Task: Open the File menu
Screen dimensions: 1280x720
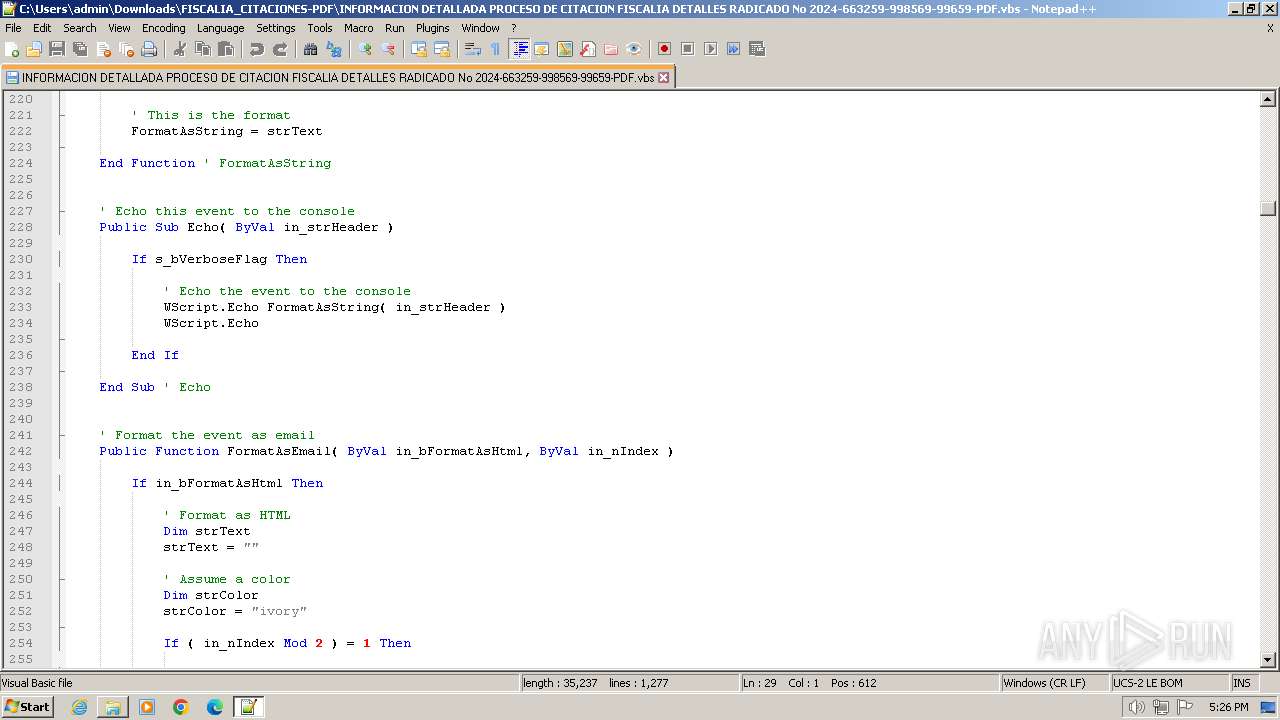Action: tap(13, 28)
